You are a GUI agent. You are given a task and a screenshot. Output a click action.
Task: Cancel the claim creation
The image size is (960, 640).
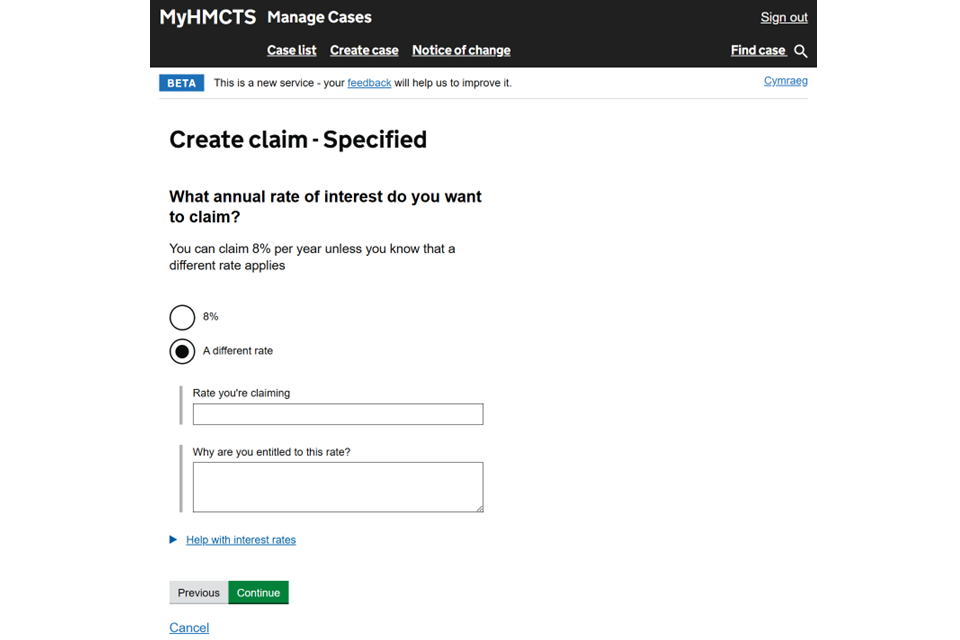click(x=189, y=628)
